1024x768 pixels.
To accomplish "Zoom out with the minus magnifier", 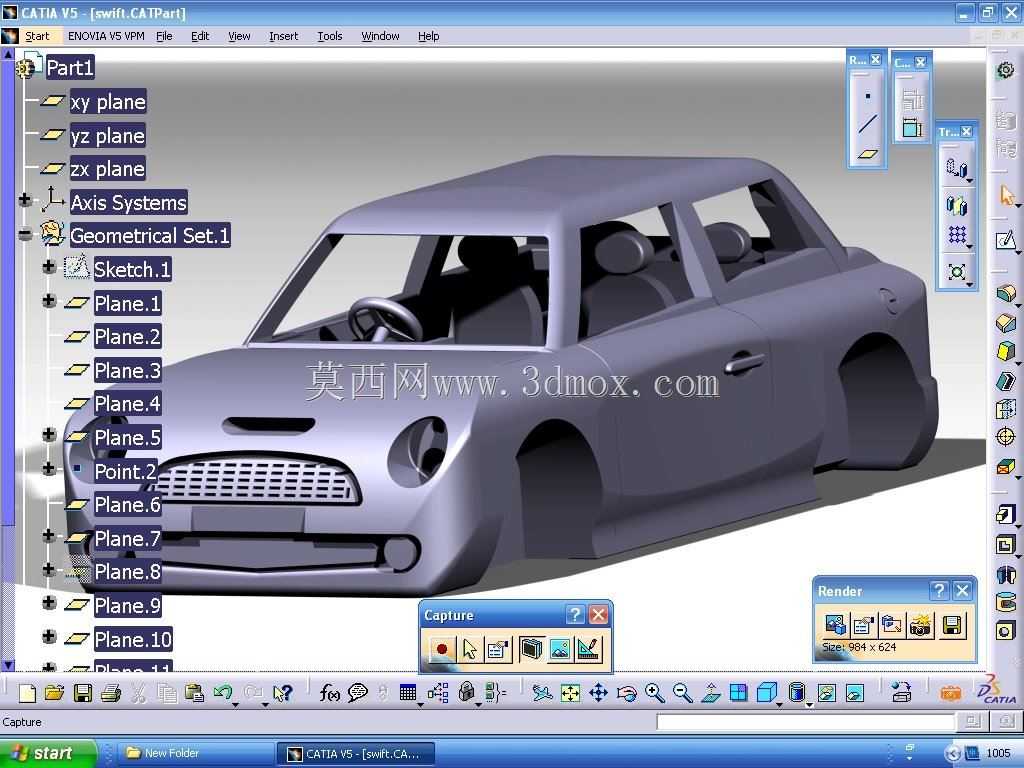I will [682, 692].
